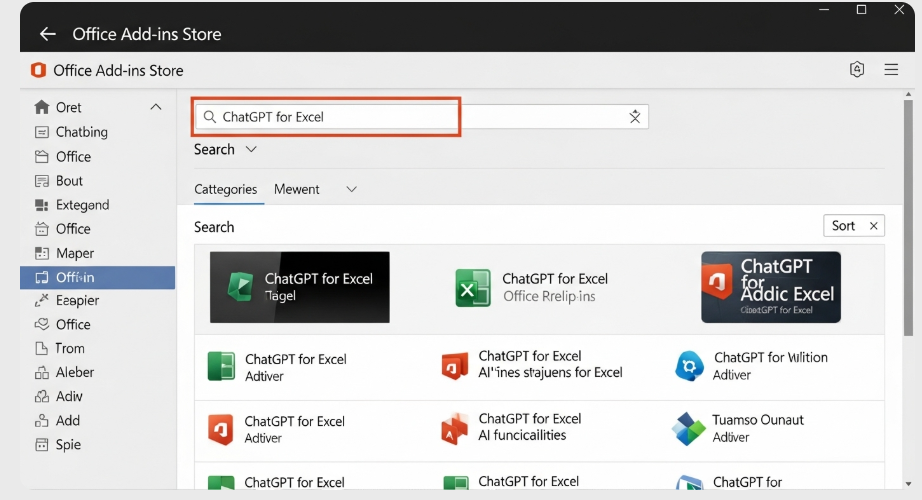Click the scrollbar up arrow

pyautogui.click(x=908, y=94)
